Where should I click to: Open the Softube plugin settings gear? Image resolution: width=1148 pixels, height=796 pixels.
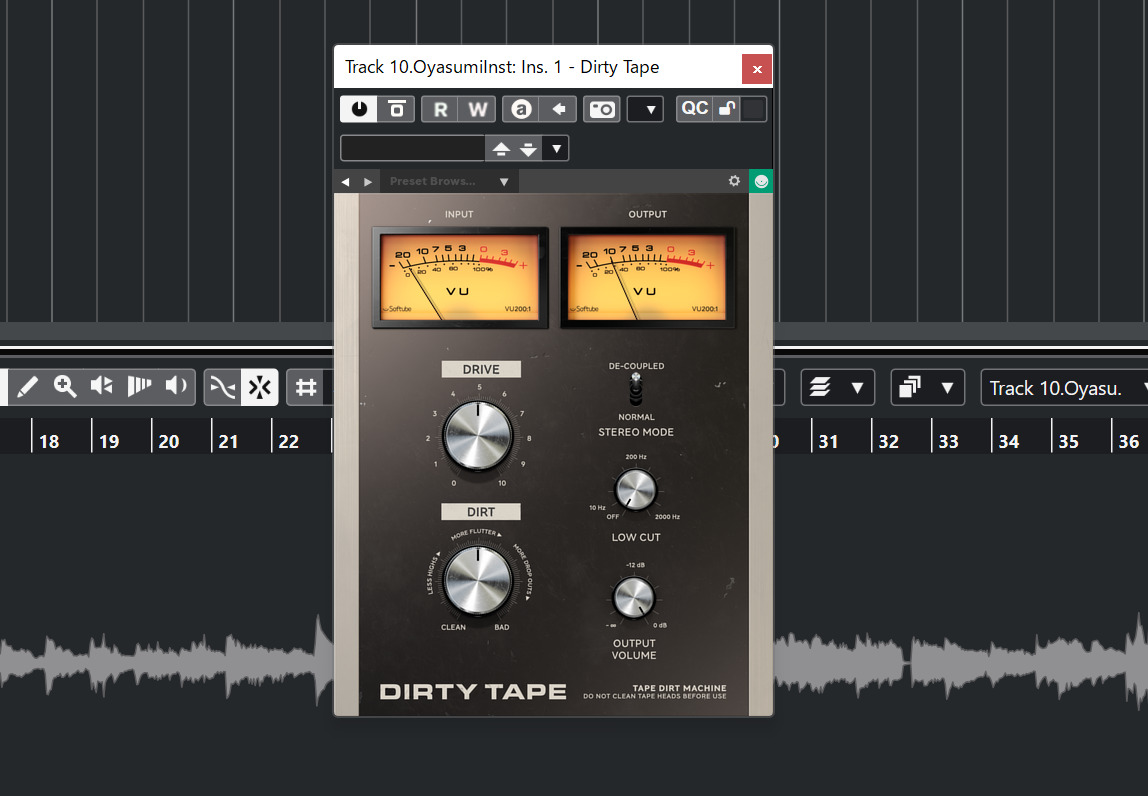pyautogui.click(x=734, y=181)
